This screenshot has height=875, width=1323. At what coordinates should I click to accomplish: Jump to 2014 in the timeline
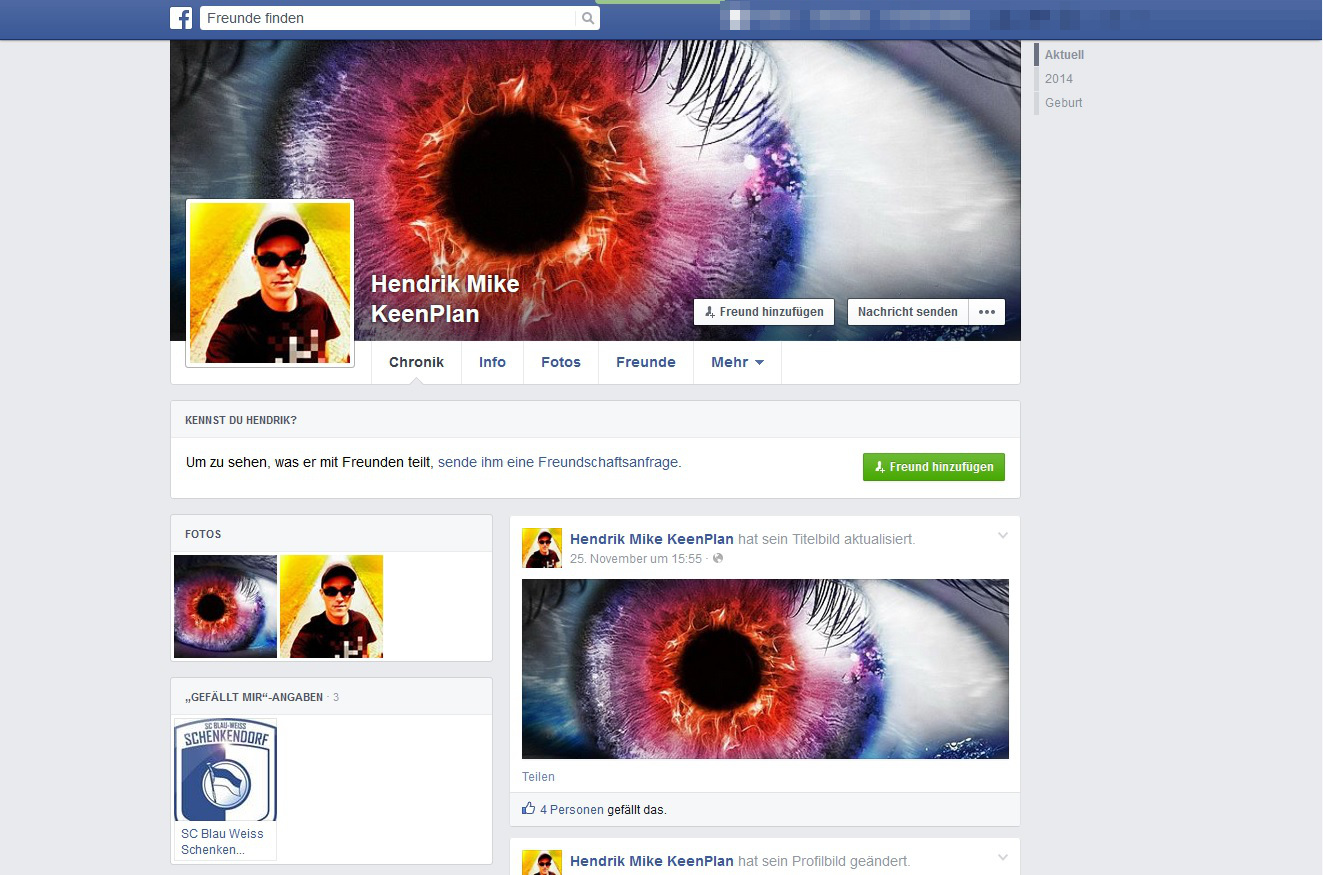pos(1059,79)
